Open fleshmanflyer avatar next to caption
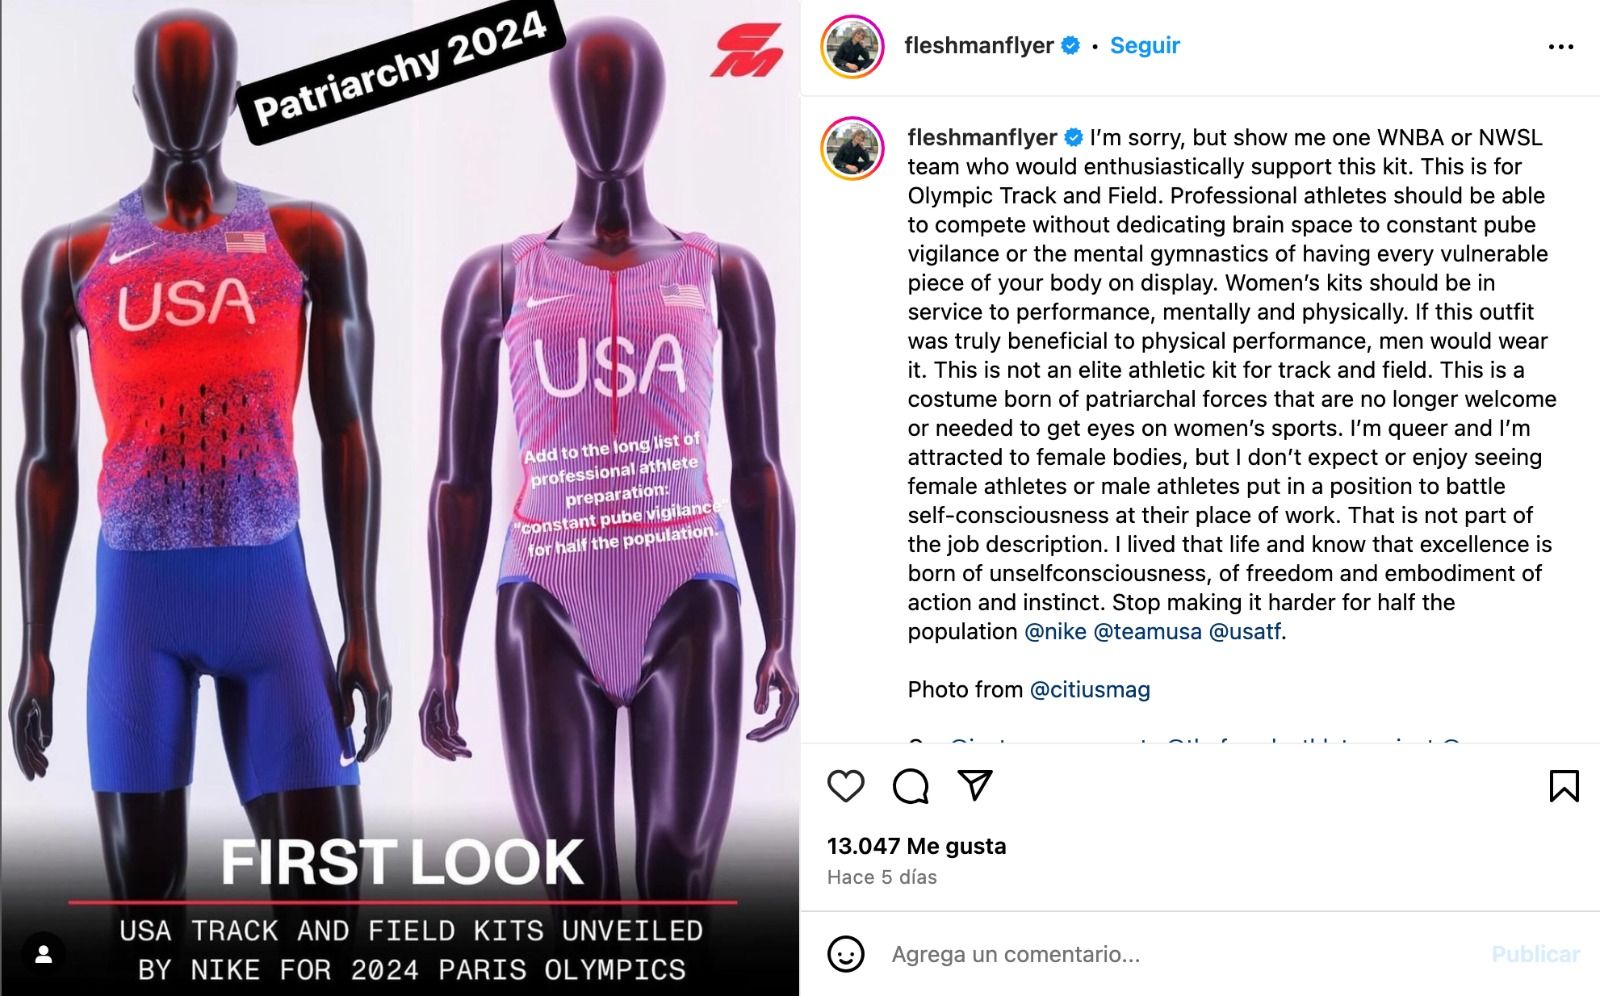This screenshot has height=996, width=1600. (853, 148)
